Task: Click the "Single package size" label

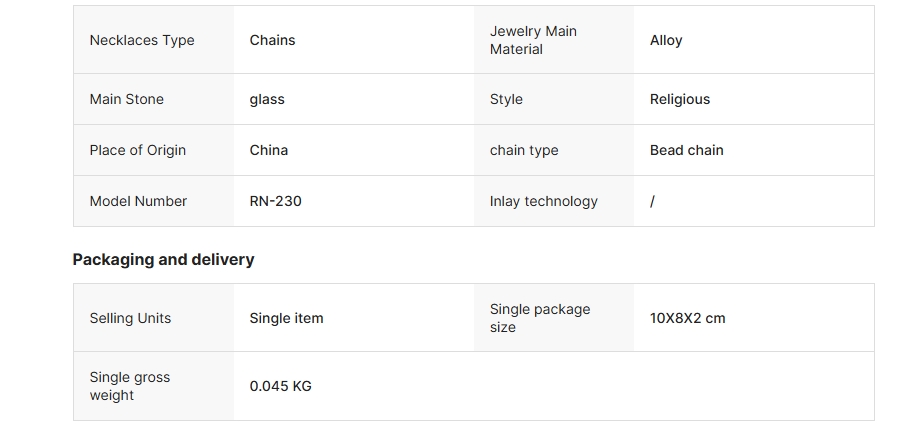Action: 540,318
